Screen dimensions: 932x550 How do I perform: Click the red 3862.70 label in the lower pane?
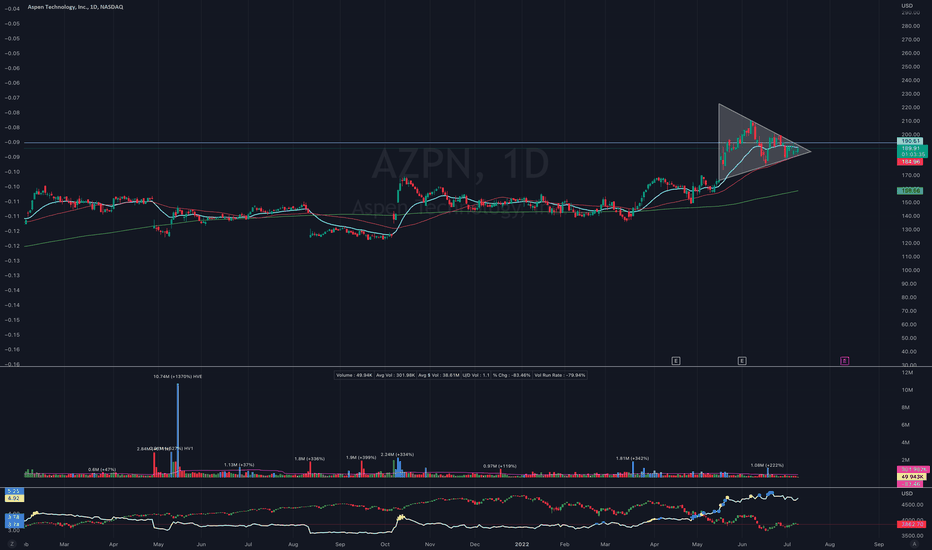912,524
